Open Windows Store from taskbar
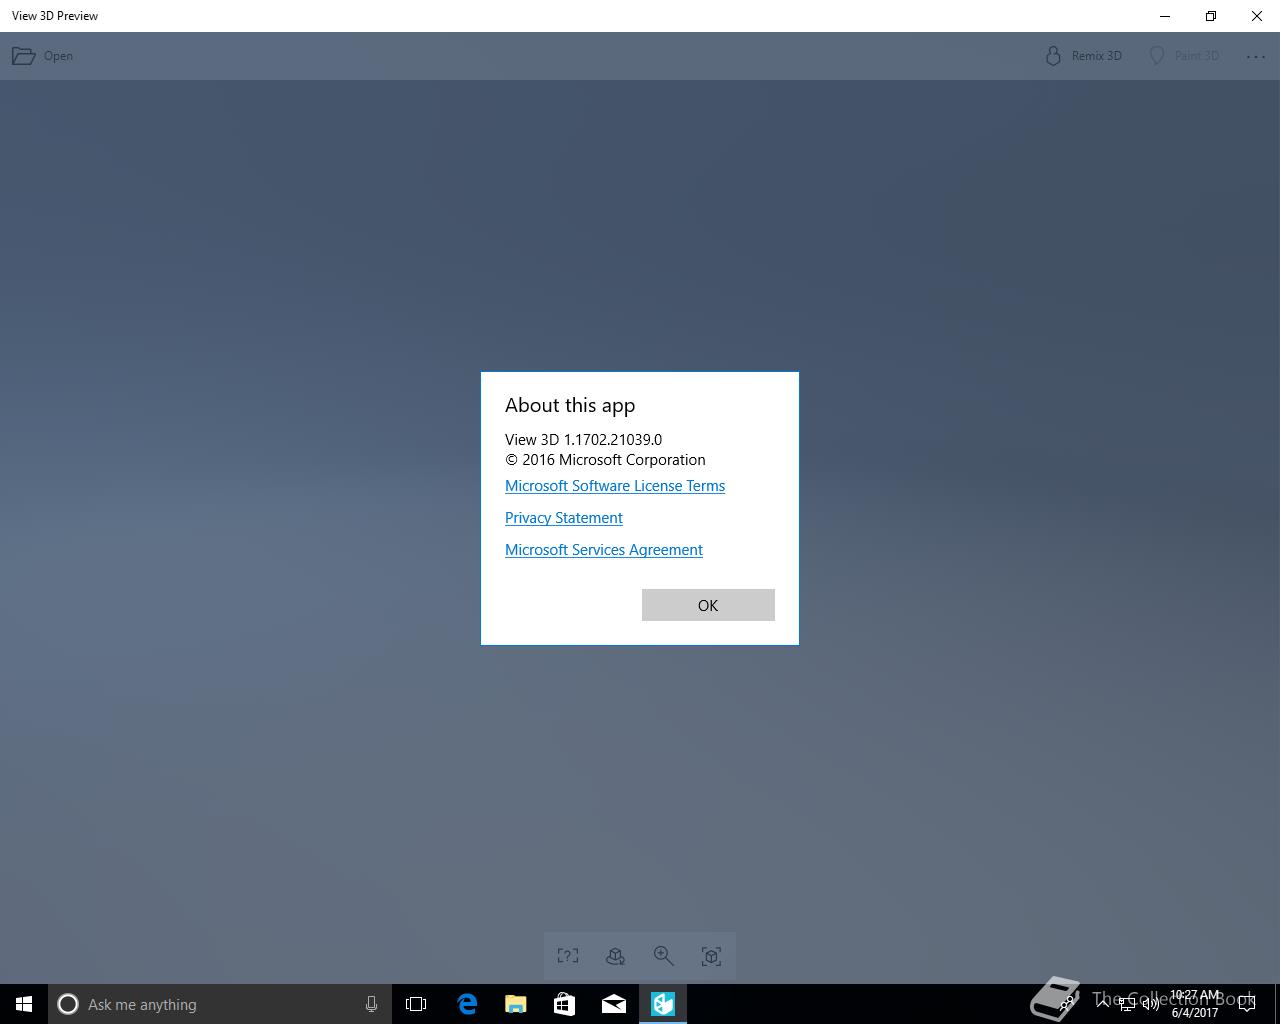This screenshot has width=1280, height=1024. click(565, 1004)
